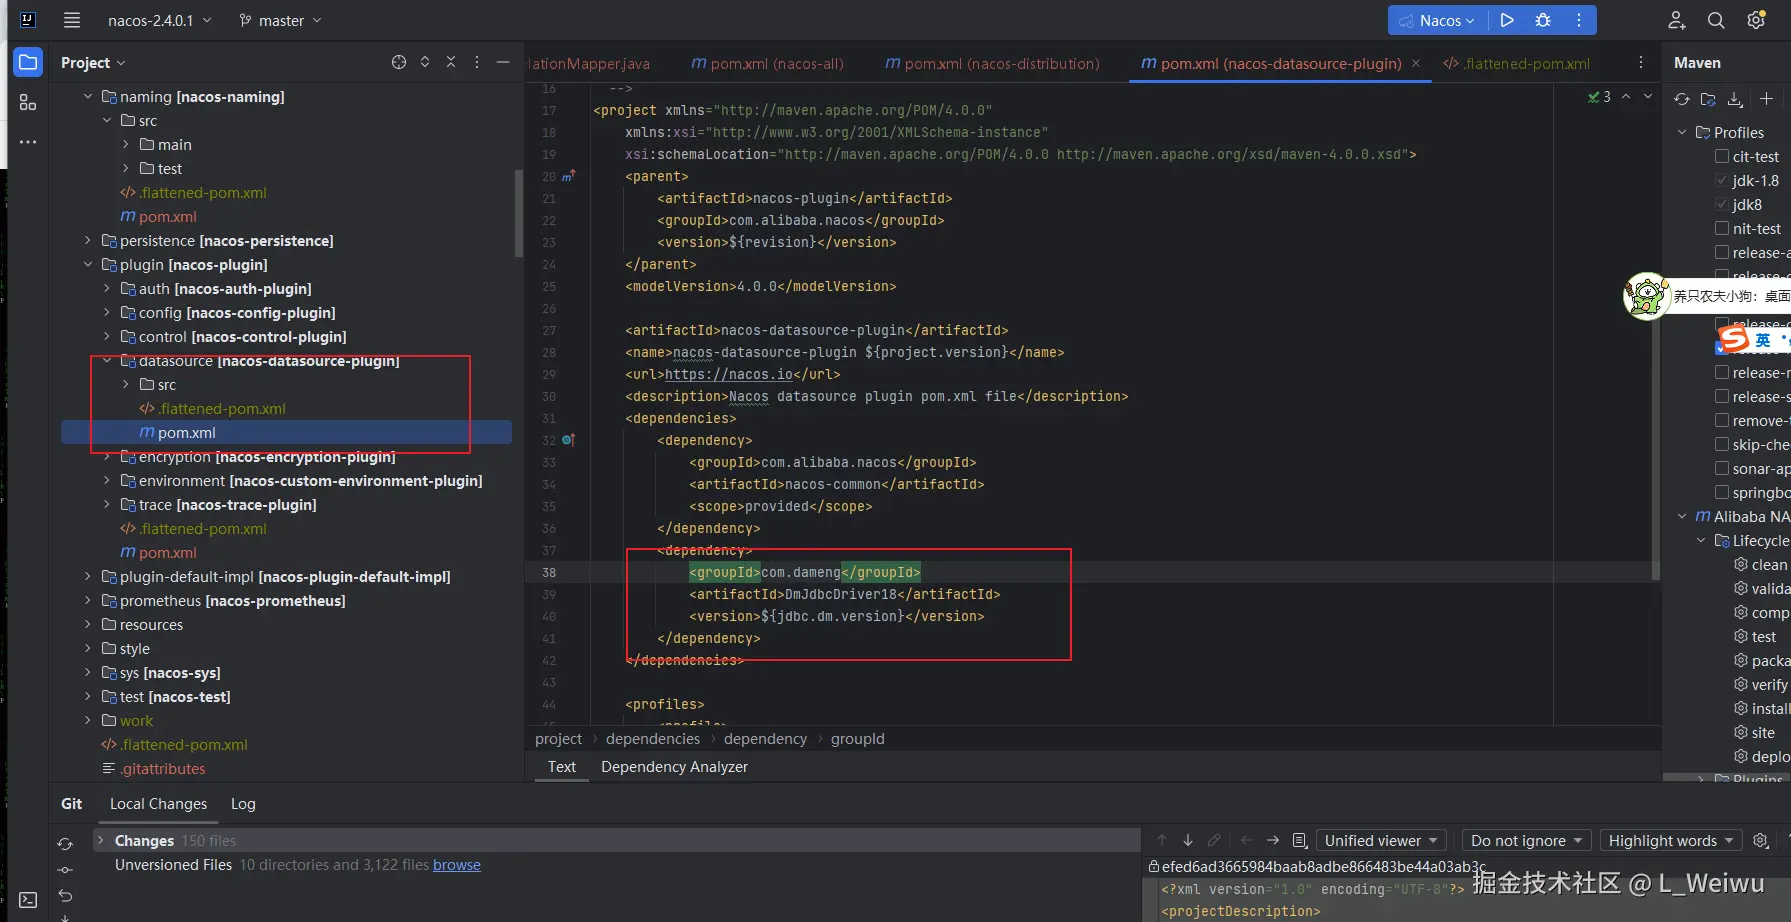Click select opened file target icon
1791x922 pixels.
(x=399, y=62)
